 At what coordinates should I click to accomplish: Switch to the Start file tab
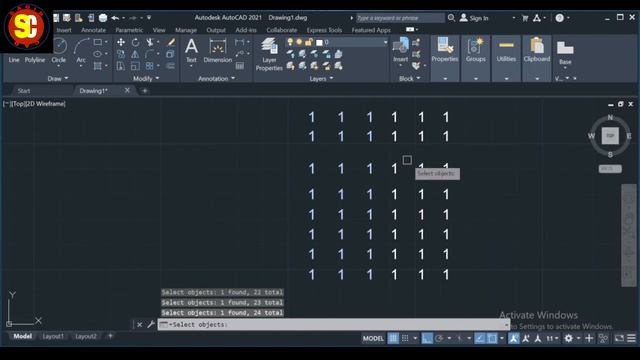pyautogui.click(x=24, y=91)
